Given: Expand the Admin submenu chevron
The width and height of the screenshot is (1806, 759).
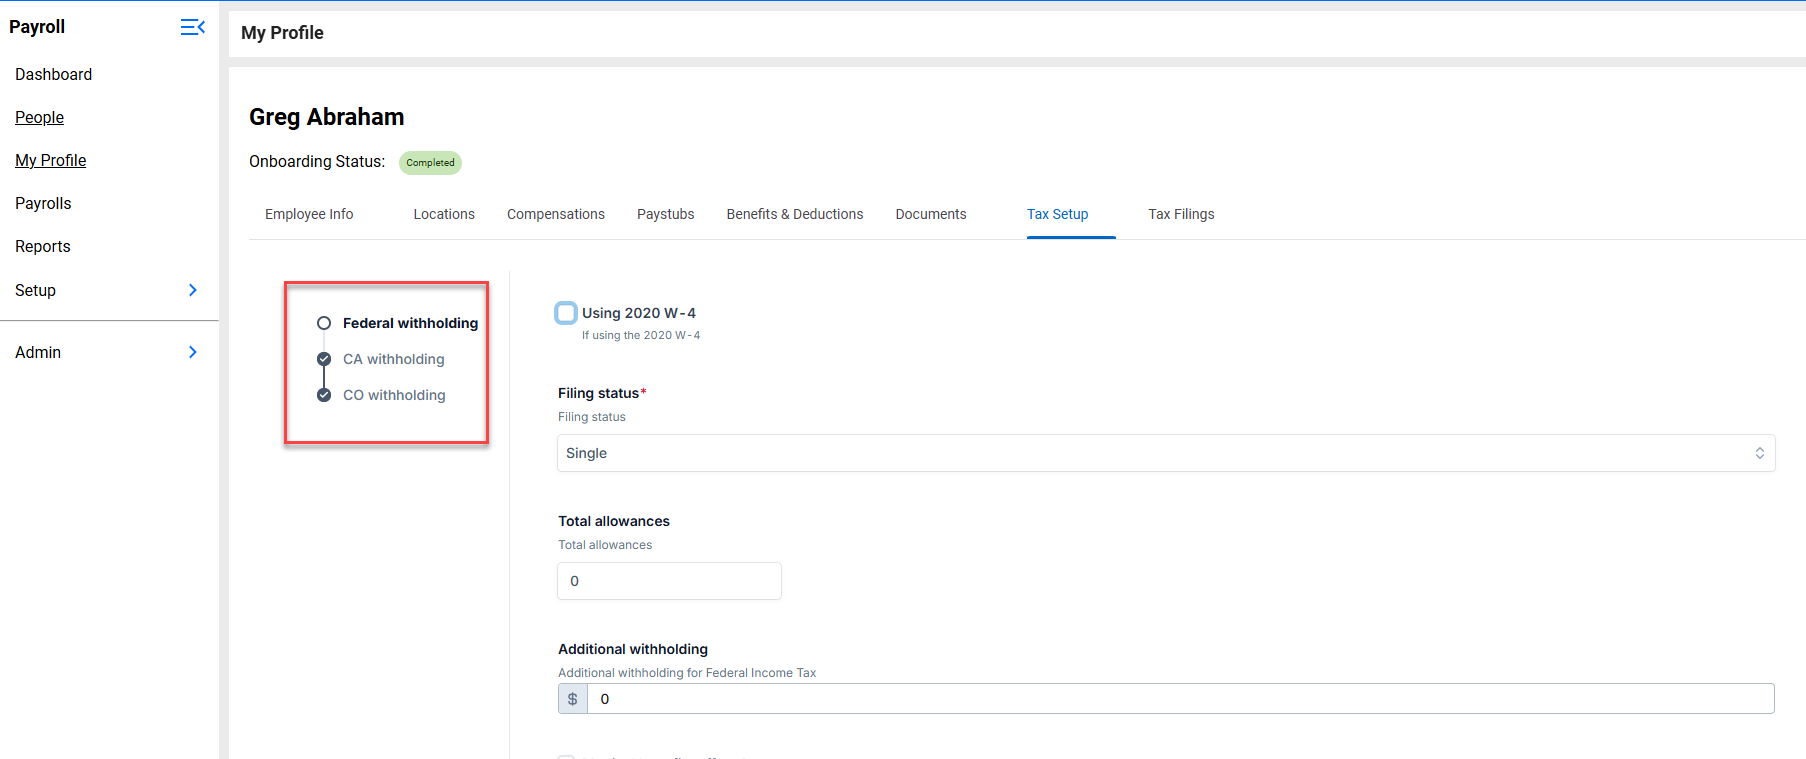Looking at the screenshot, I should coord(193,352).
